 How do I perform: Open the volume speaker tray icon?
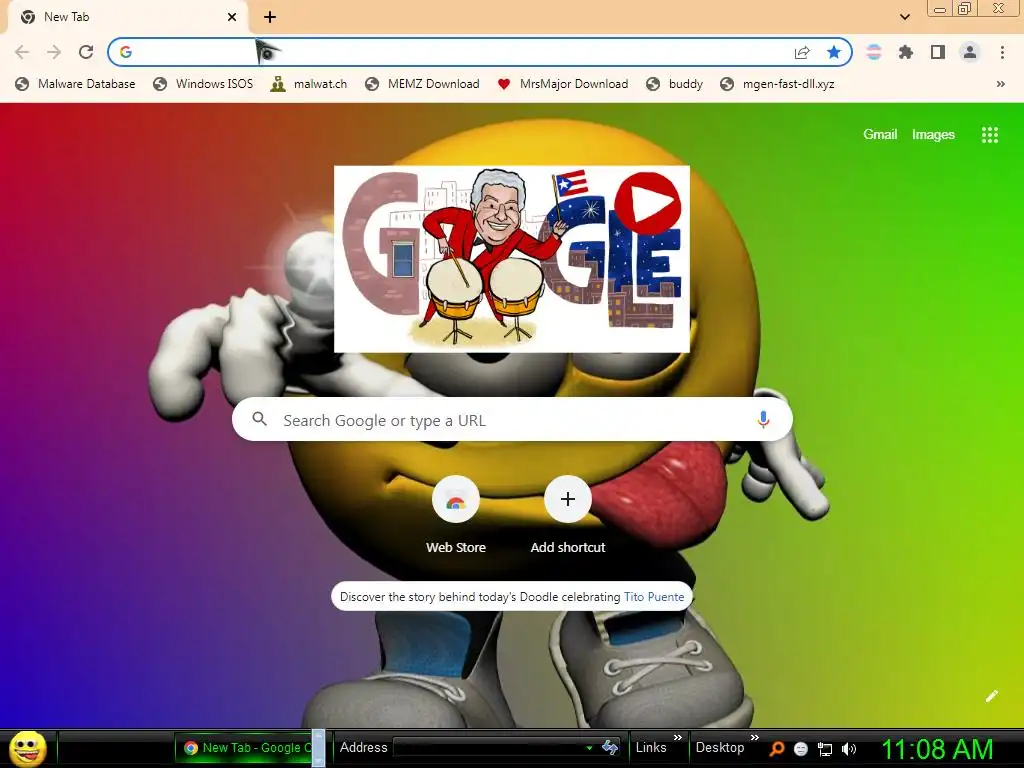[x=848, y=749]
